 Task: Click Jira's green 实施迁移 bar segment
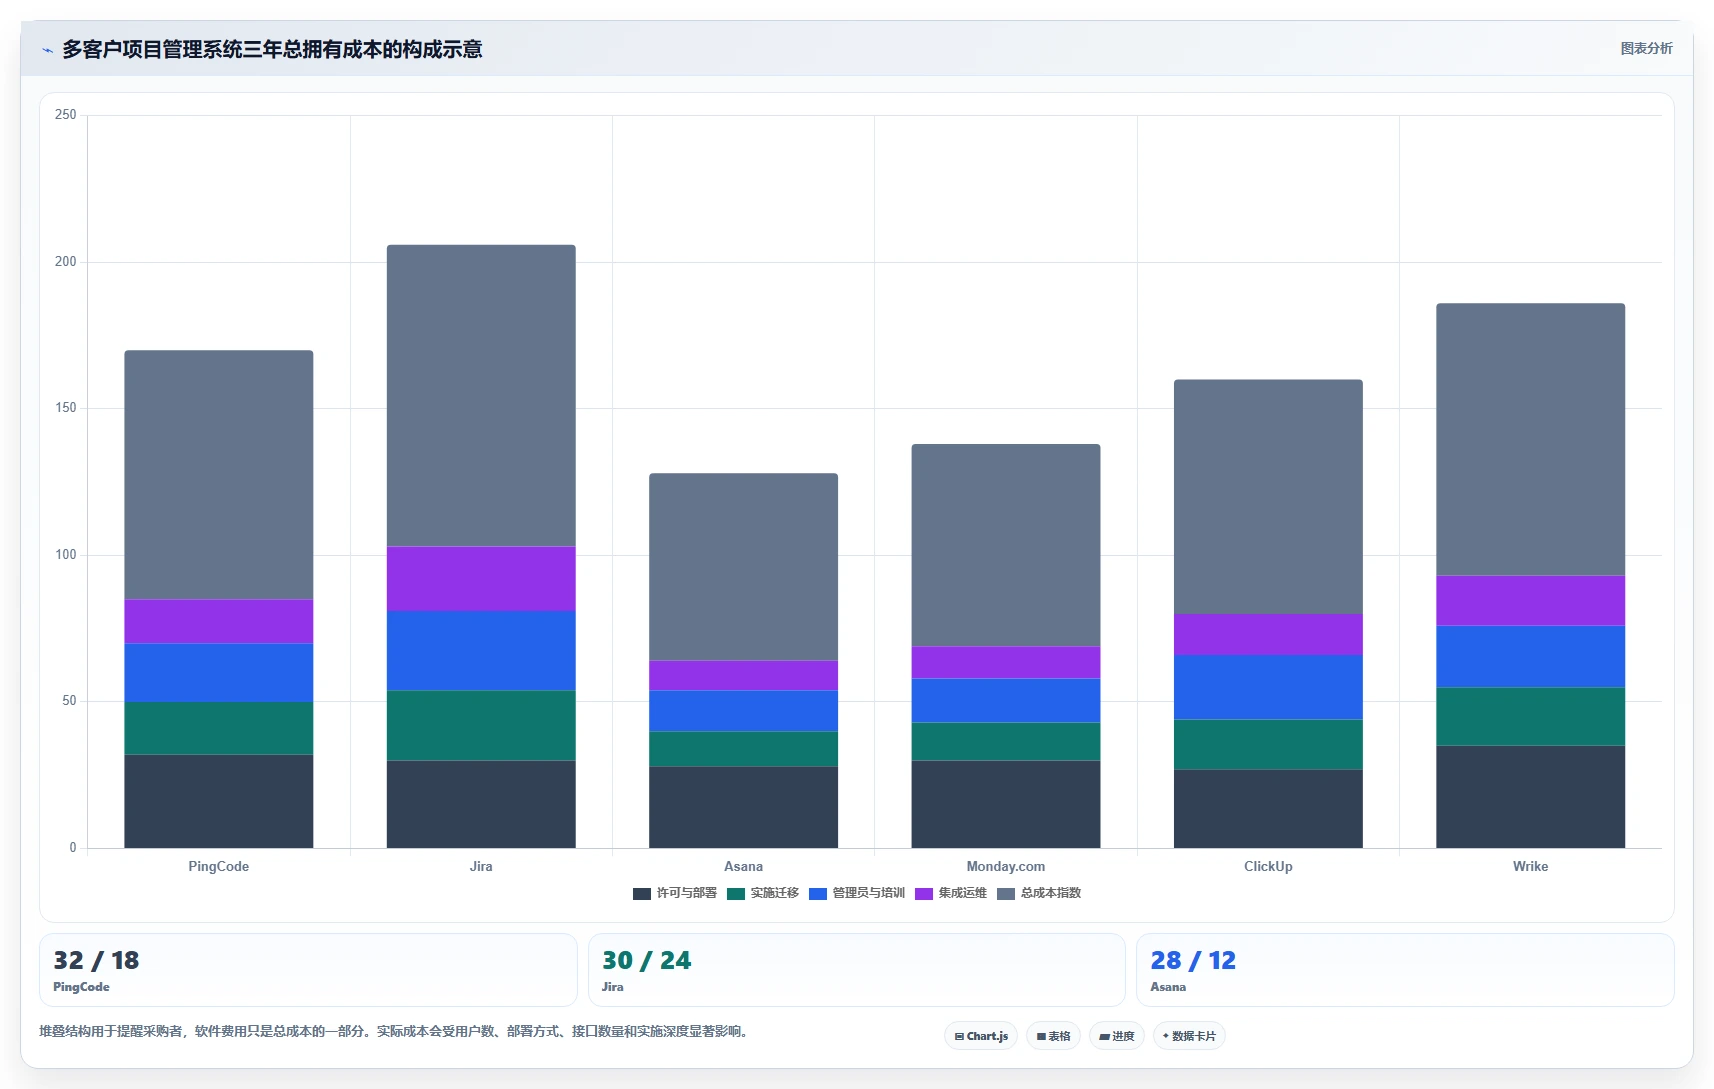point(481,726)
